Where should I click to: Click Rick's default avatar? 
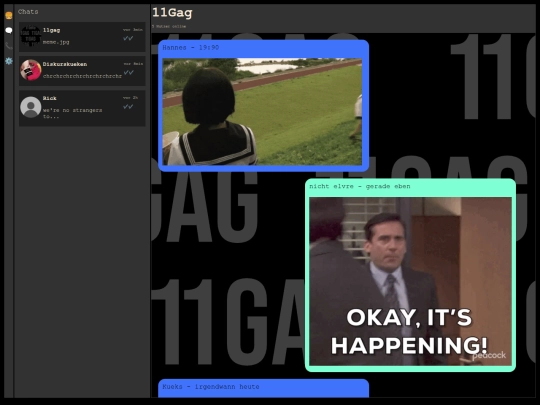[x=31, y=107]
